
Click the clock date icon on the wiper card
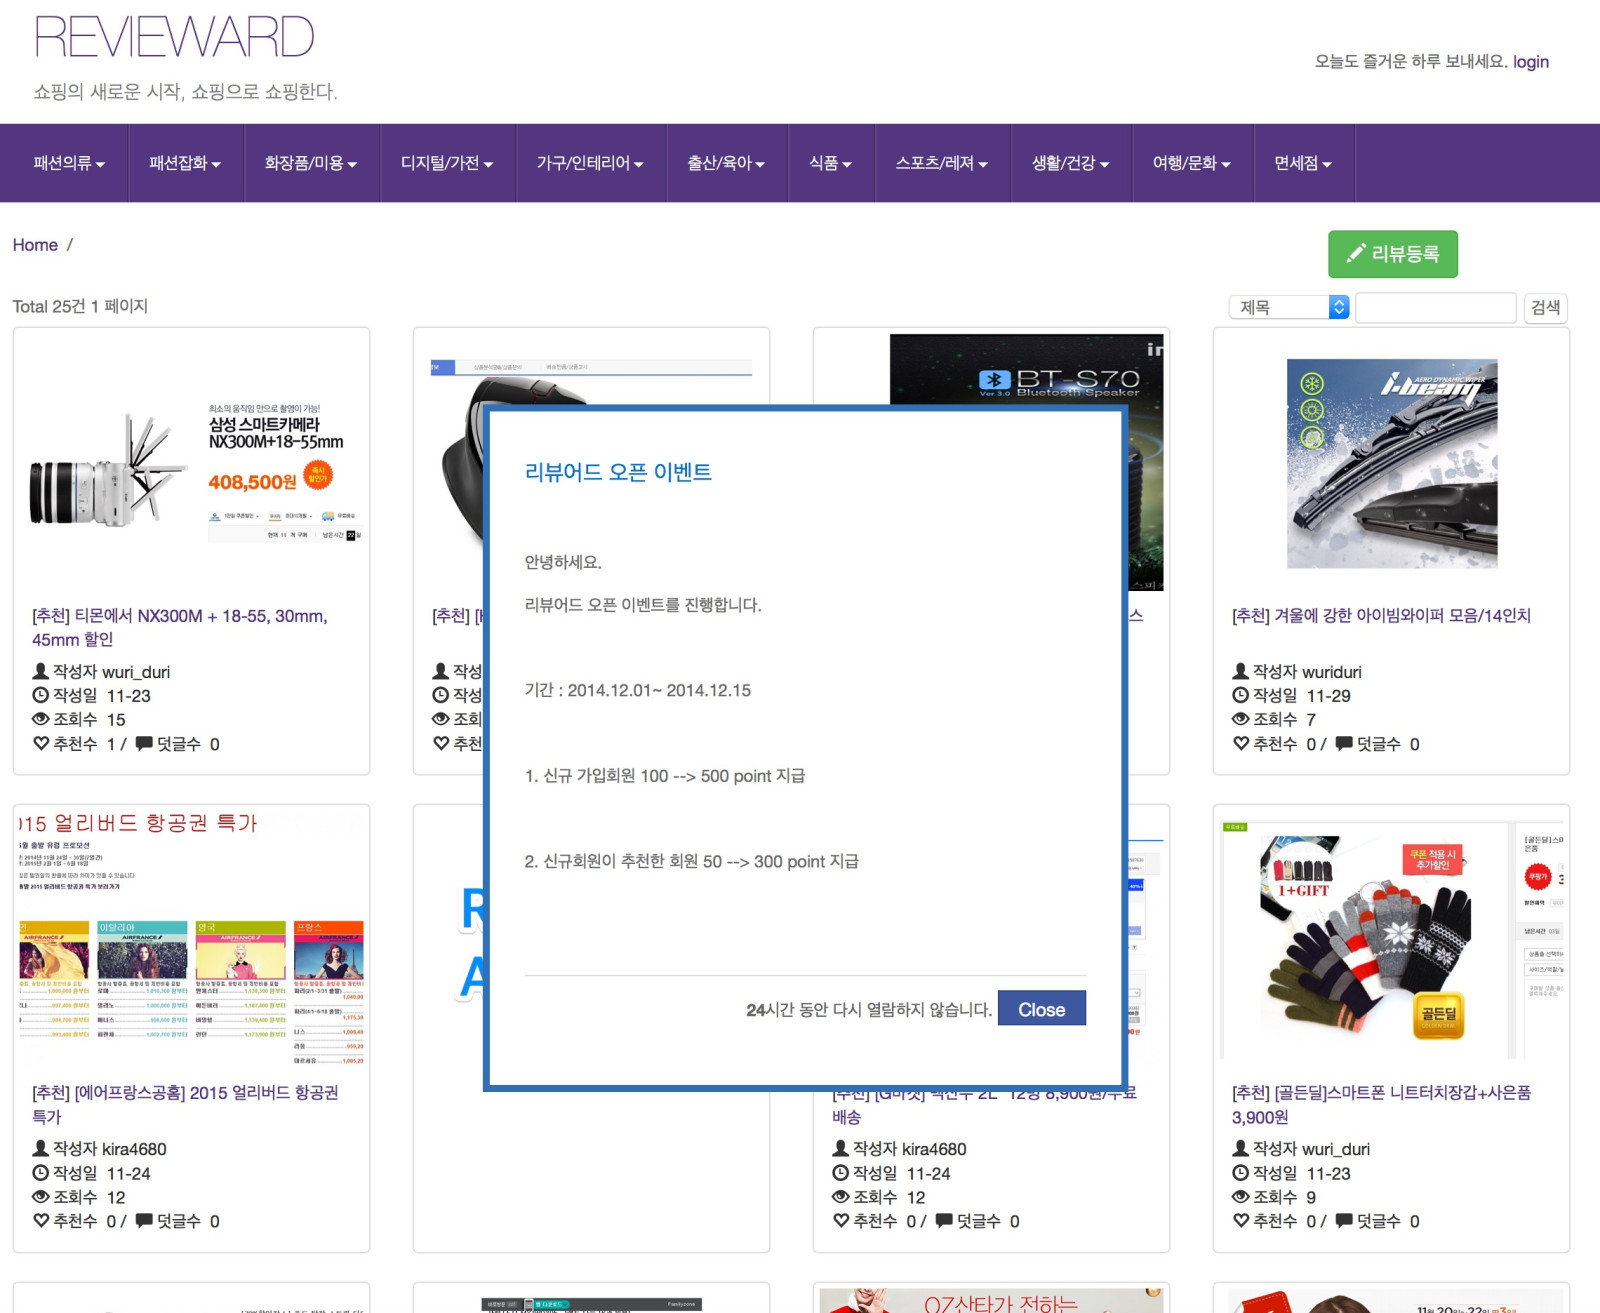coord(1241,695)
